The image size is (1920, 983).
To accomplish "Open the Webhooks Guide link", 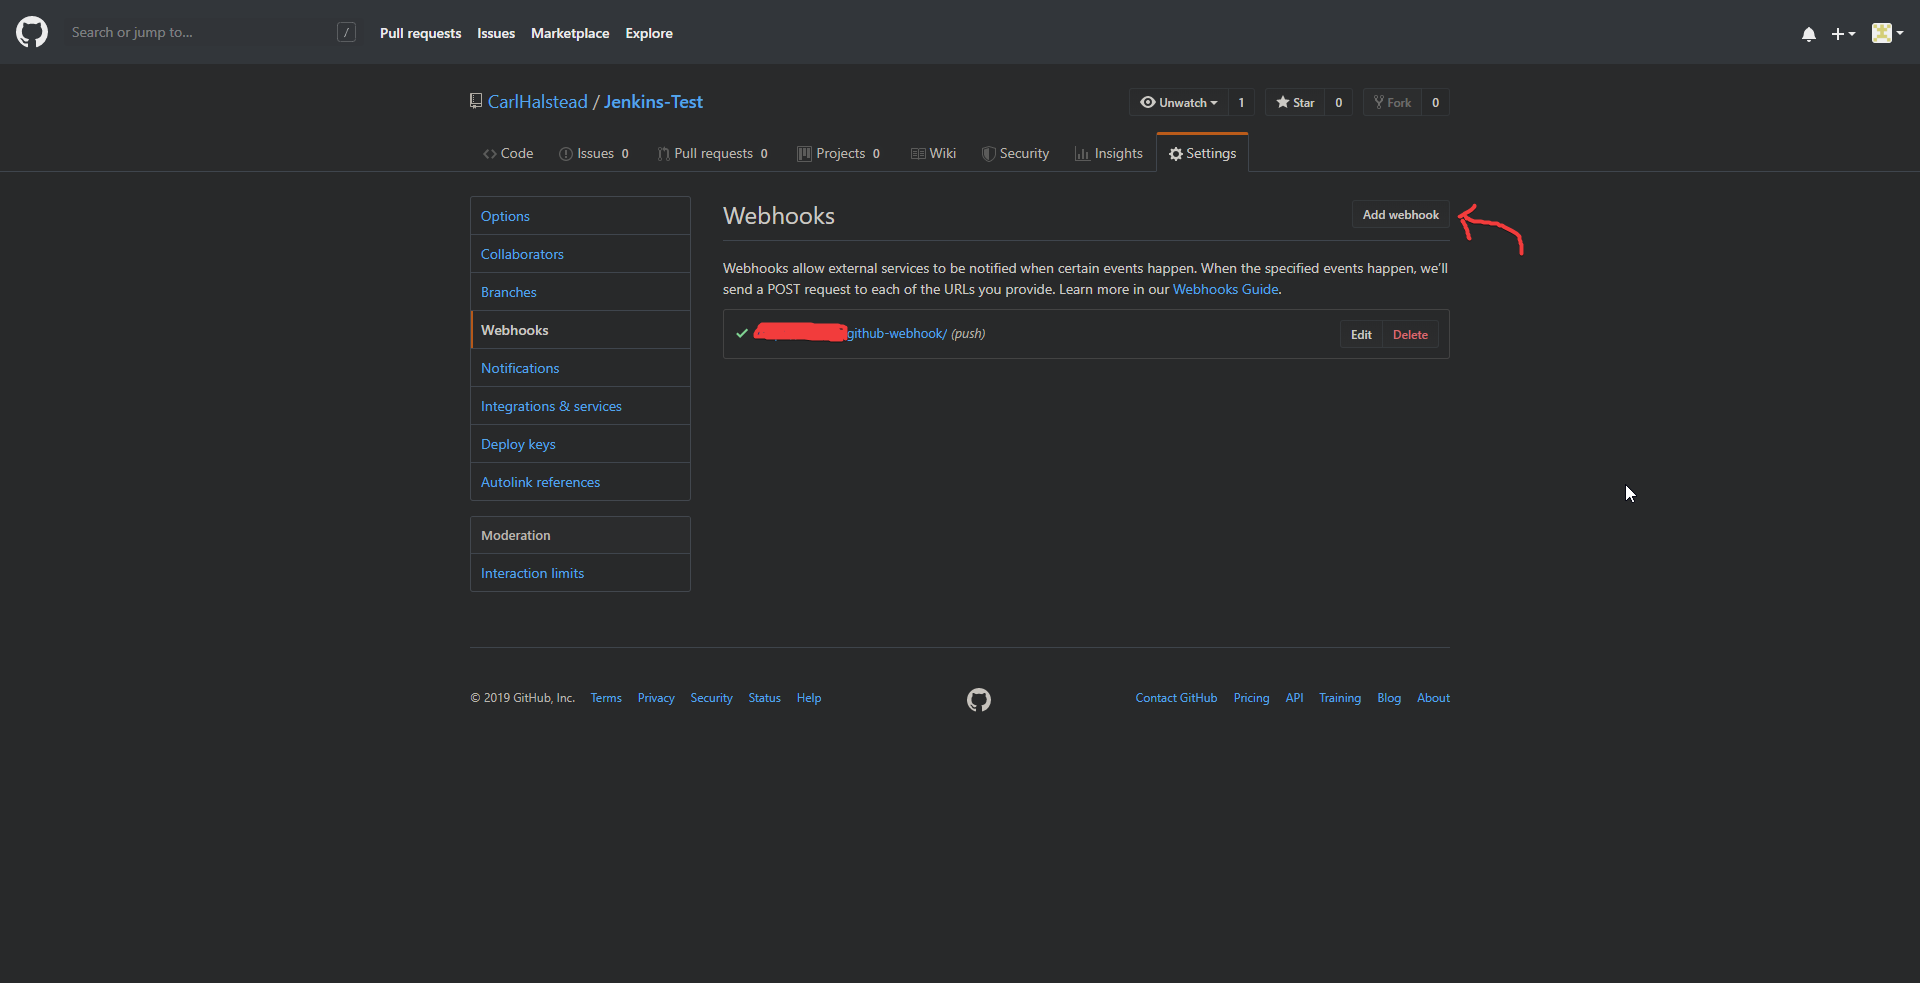I will 1225,289.
